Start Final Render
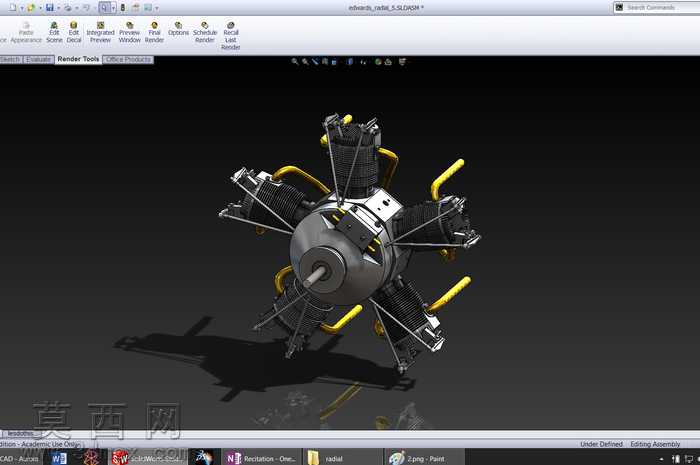This screenshot has width=700, height=465. [154, 33]
